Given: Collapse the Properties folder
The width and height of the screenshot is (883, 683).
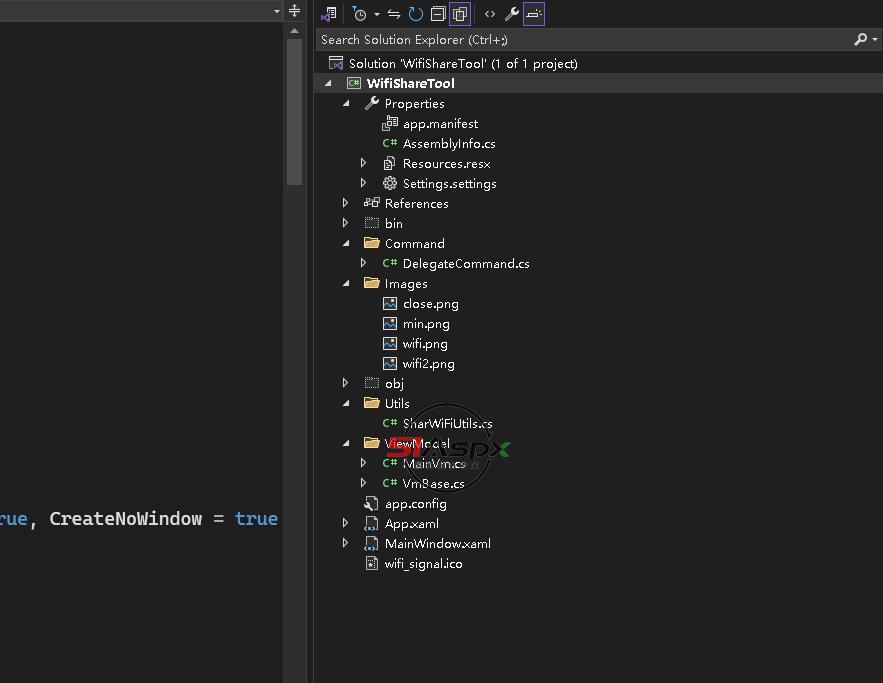Looking at the screenshot, I should click(346, 104).
